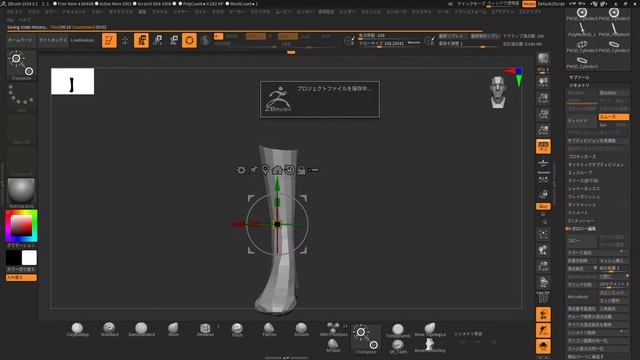Collapse the ジオメトリ section
Viewport: 640px width, 360px height.
tap(579, 85)
